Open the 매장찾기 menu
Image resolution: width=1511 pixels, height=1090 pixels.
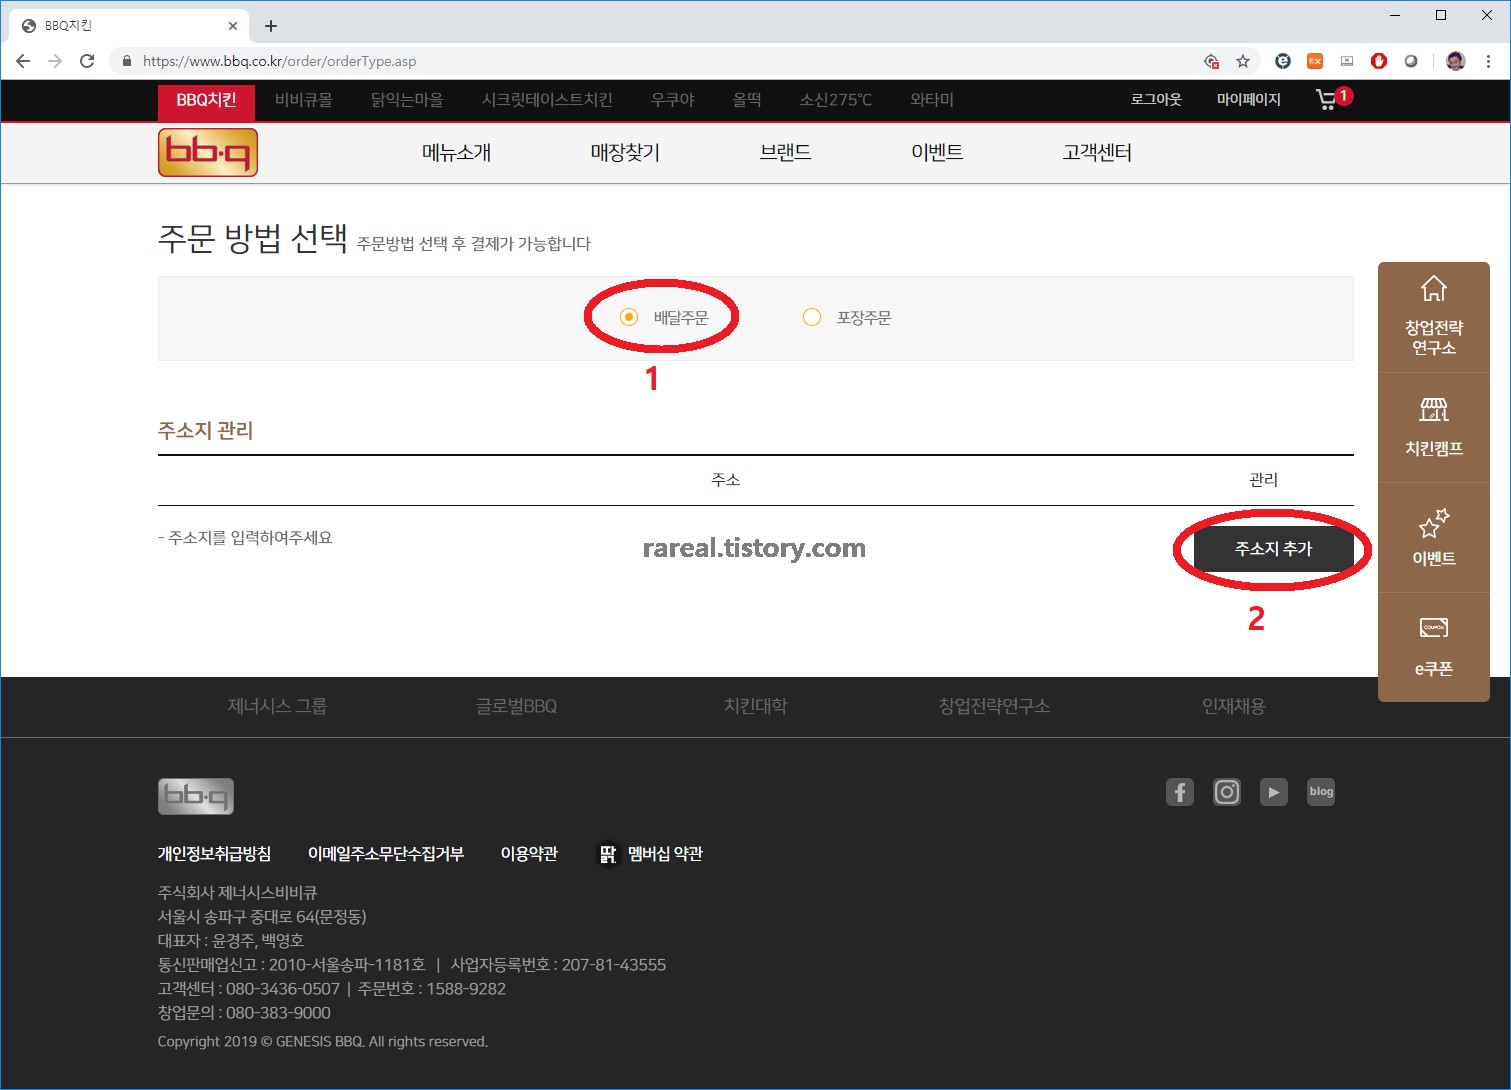coord(625,152)
